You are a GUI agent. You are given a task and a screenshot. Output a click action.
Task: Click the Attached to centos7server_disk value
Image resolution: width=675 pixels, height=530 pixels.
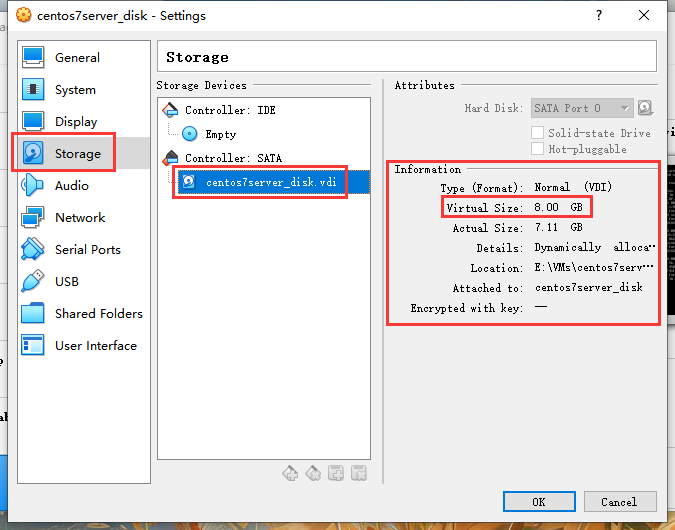tap(588, 287)
